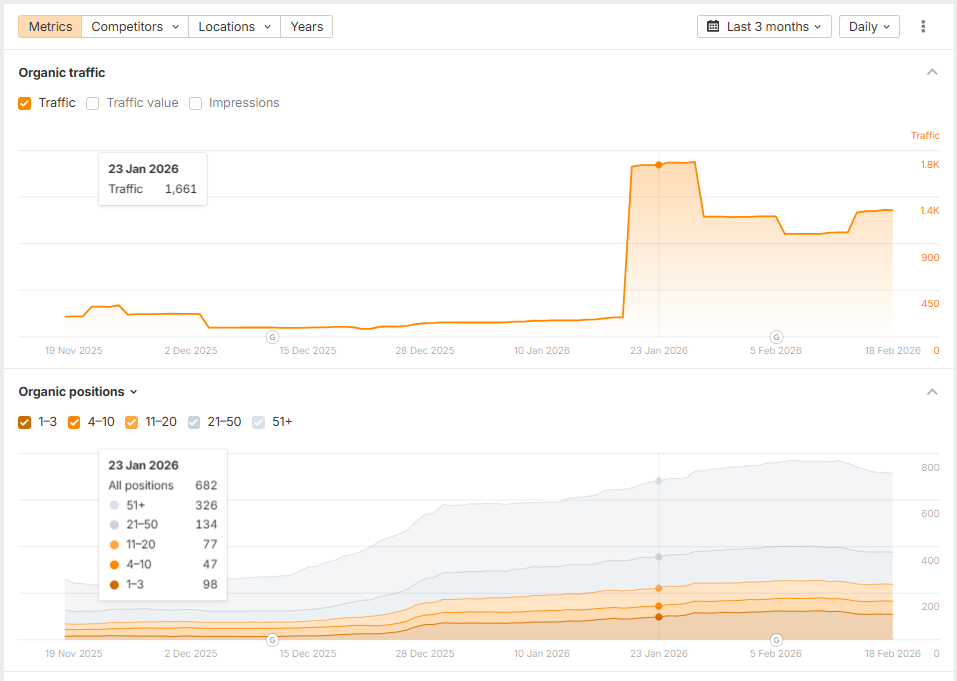Enable the Impressions checkbox
The width and height of the screenshot is (957, 681).
coord(196,103)
